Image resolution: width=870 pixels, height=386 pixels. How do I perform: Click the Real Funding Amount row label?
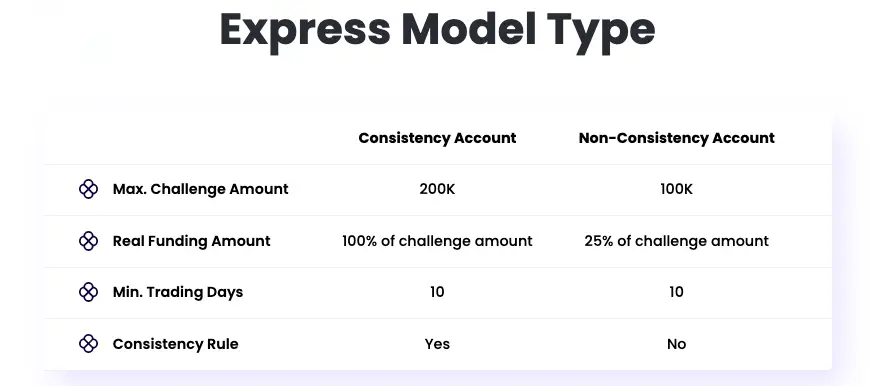point(191,241)
